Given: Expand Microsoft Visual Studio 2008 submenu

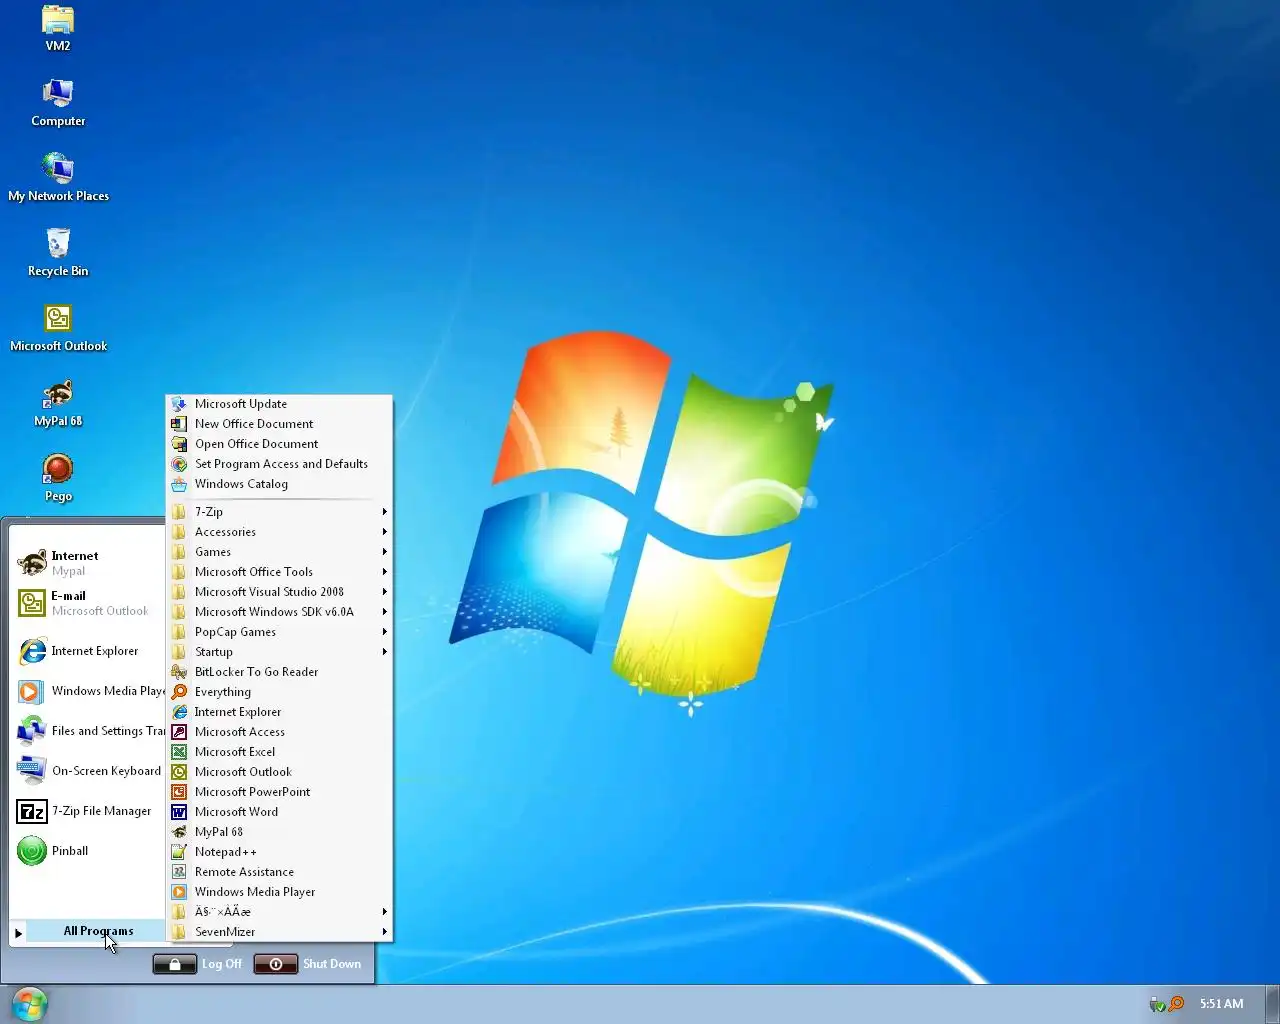Looking at the screenshot, I should [279, 592].
